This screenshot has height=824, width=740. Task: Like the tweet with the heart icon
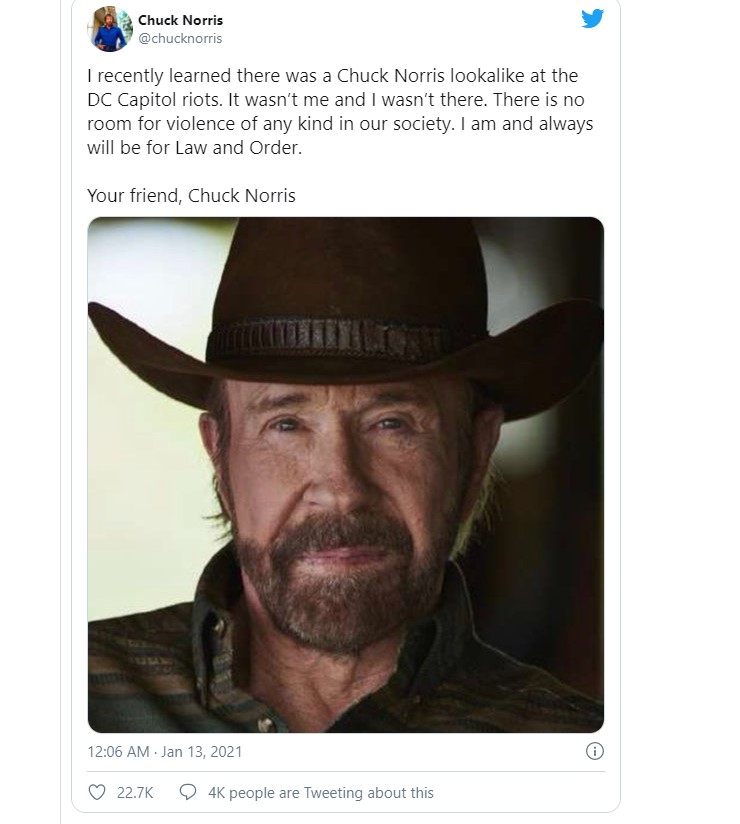[x=97, y=792]
